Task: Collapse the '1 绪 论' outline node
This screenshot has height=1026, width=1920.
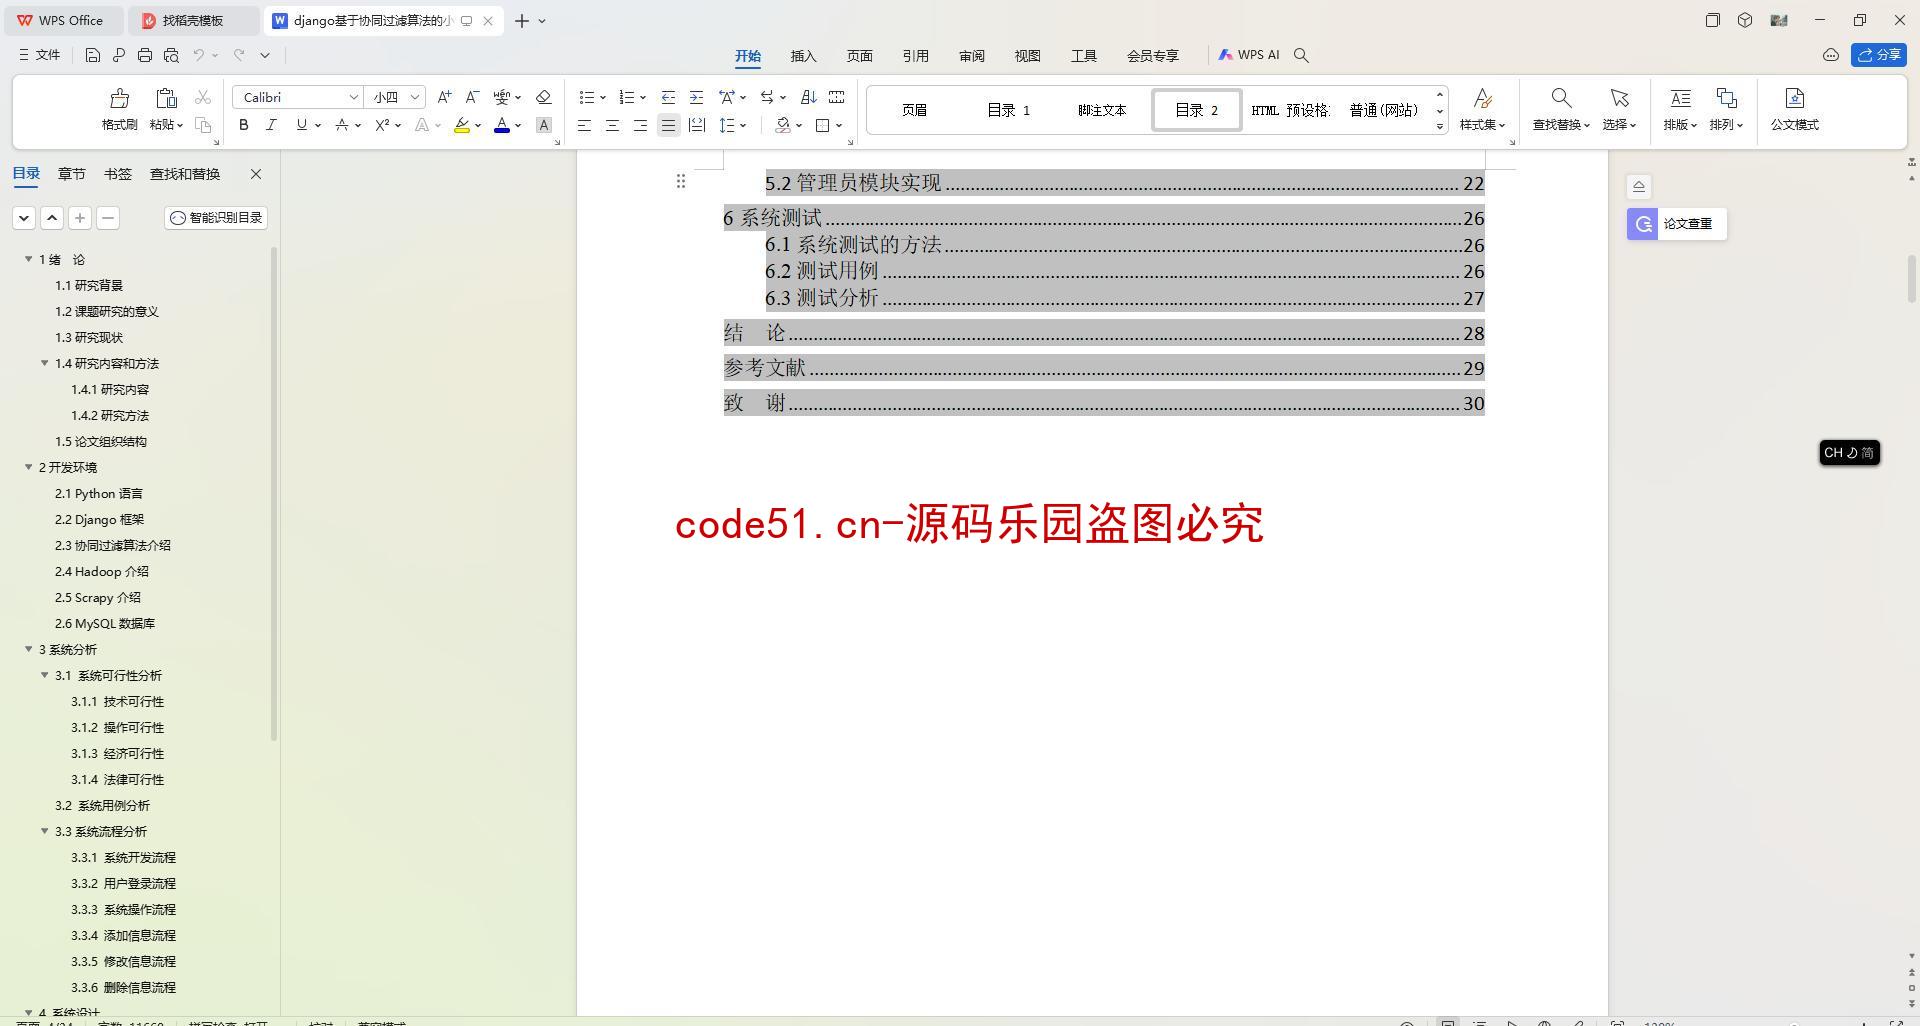Action: (x=29, y=259)
